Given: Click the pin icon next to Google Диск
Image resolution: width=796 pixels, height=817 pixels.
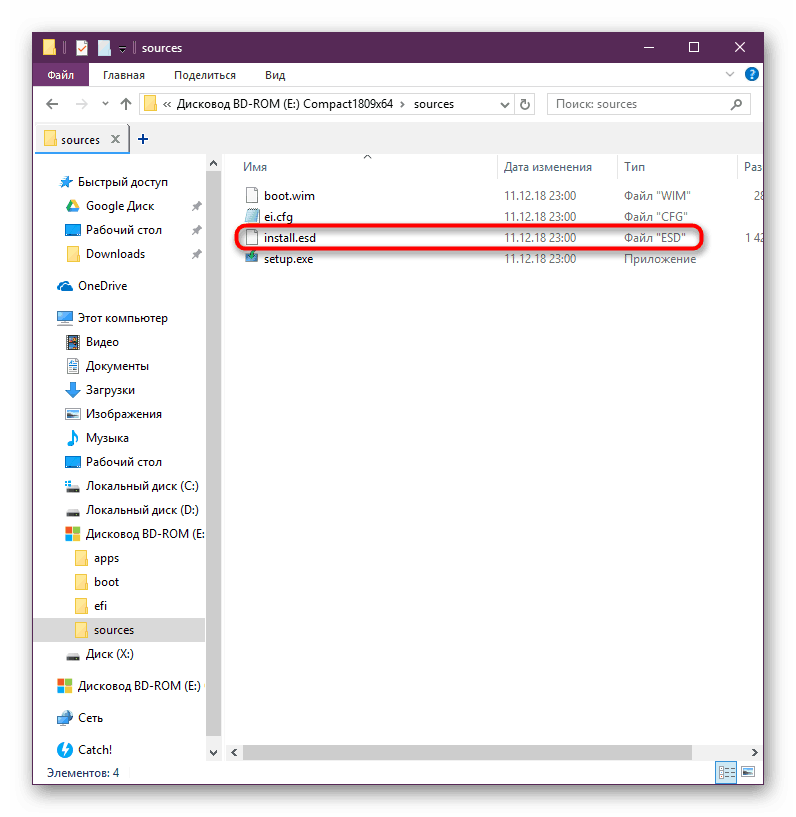Looking at the screenshot, I should [x=196, y=206].
